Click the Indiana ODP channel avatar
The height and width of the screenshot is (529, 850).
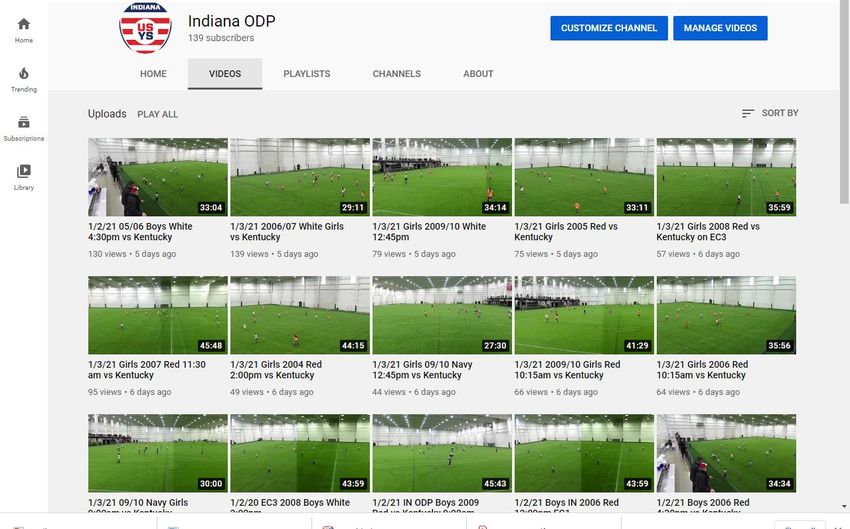145,28
